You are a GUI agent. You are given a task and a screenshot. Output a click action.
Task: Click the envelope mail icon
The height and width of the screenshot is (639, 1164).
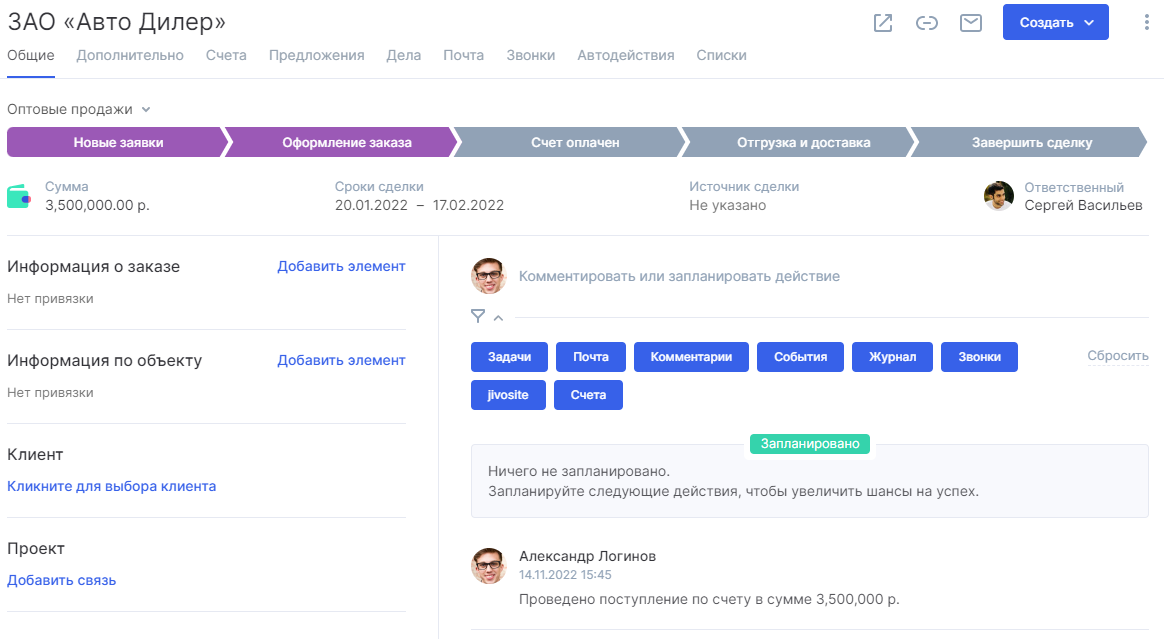971,23
